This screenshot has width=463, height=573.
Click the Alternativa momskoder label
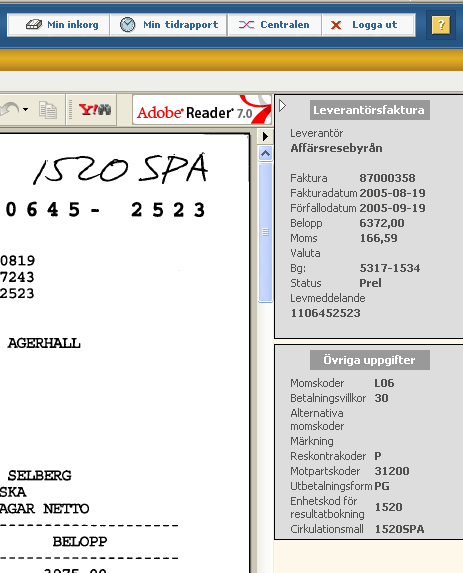317,420
